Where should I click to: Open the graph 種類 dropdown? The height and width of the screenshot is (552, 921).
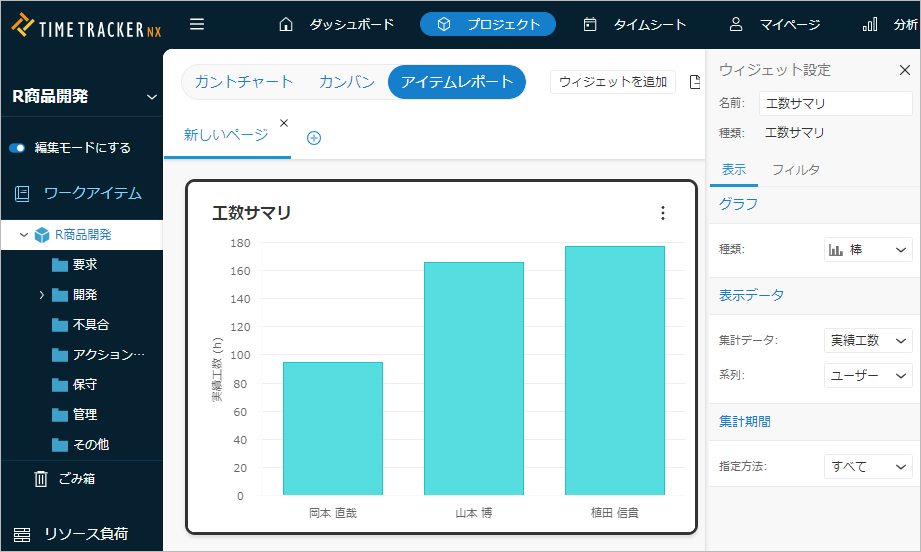point(868,250)
